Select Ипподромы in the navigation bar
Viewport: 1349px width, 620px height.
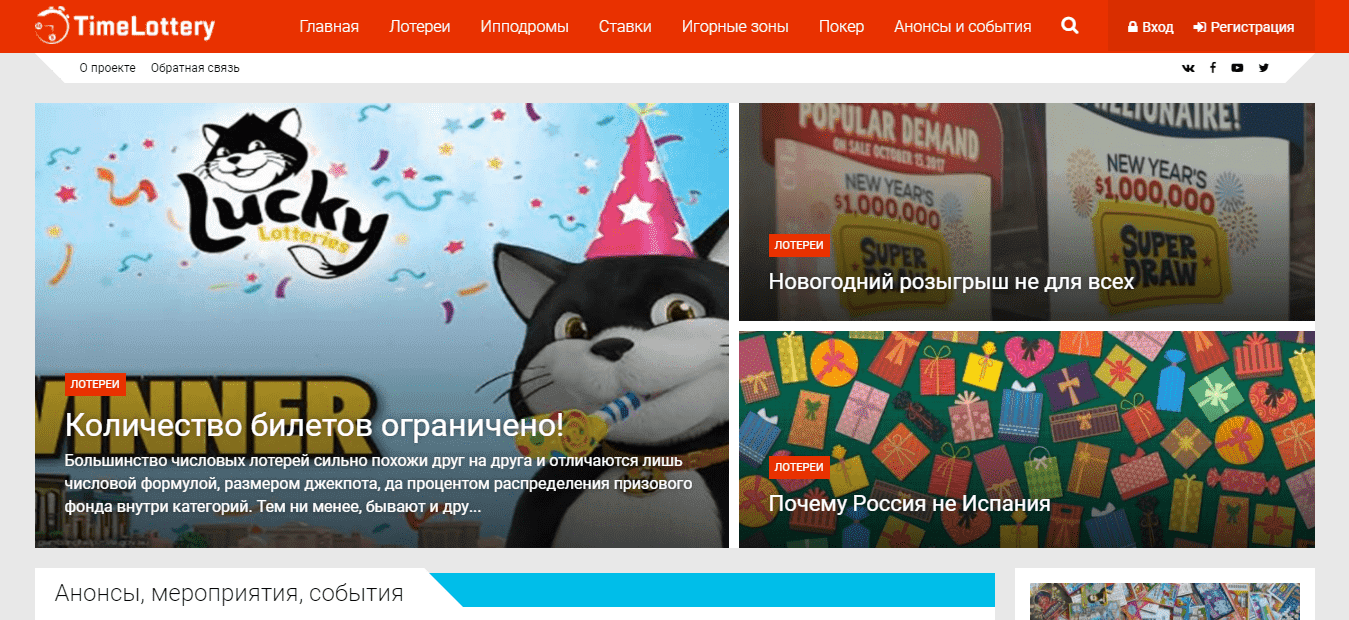524,26
